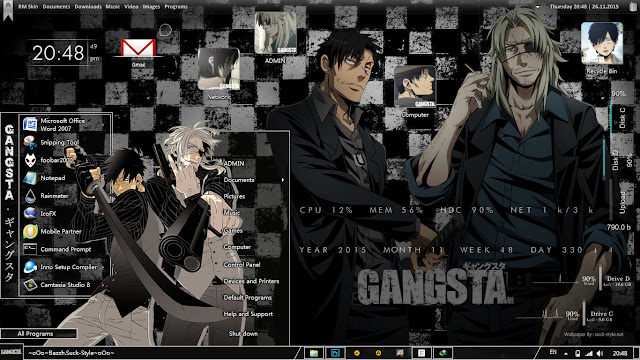The image size is (640, 360).
Task: Open the Gmail icon on the desktop
Action: pyautogui.click(x=138, y=49)
